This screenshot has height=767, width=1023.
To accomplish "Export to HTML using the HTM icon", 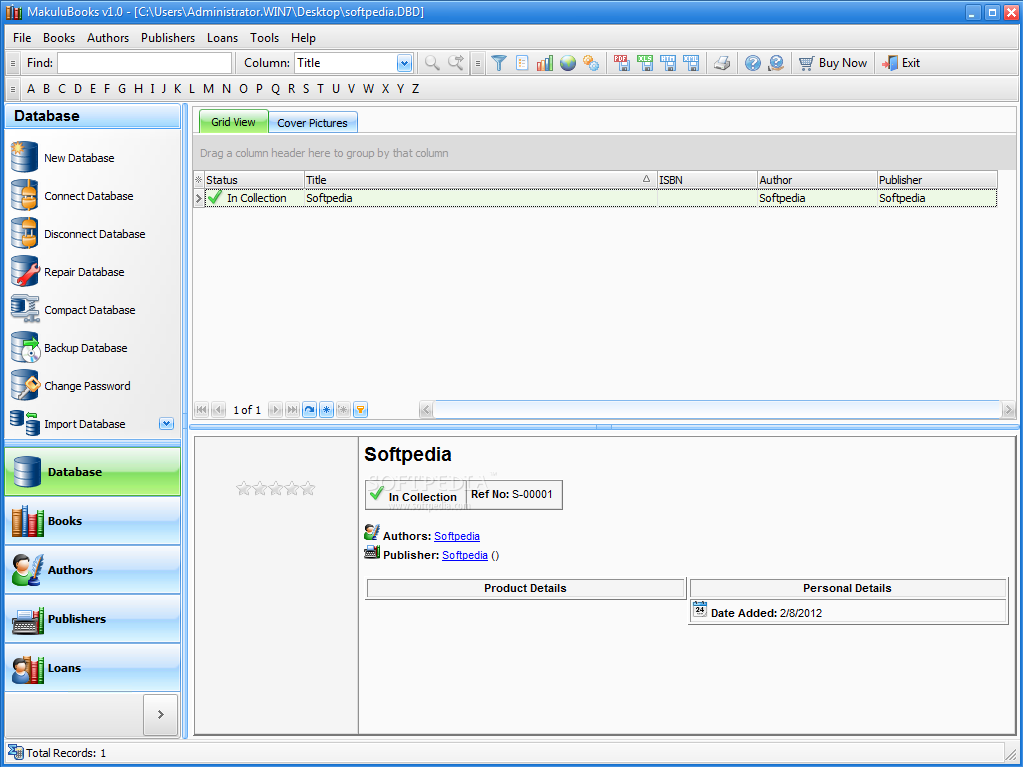I will click(x=668, y=63).
